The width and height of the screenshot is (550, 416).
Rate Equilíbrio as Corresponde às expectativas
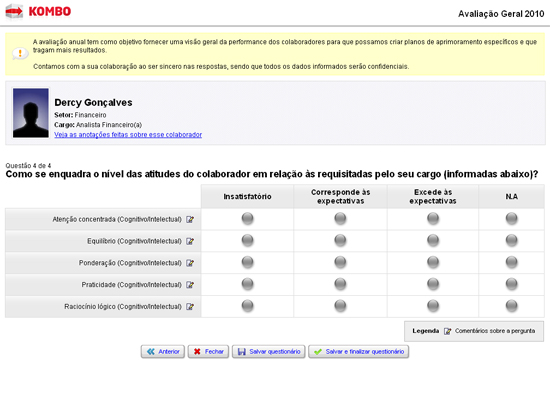coord(340,240)
